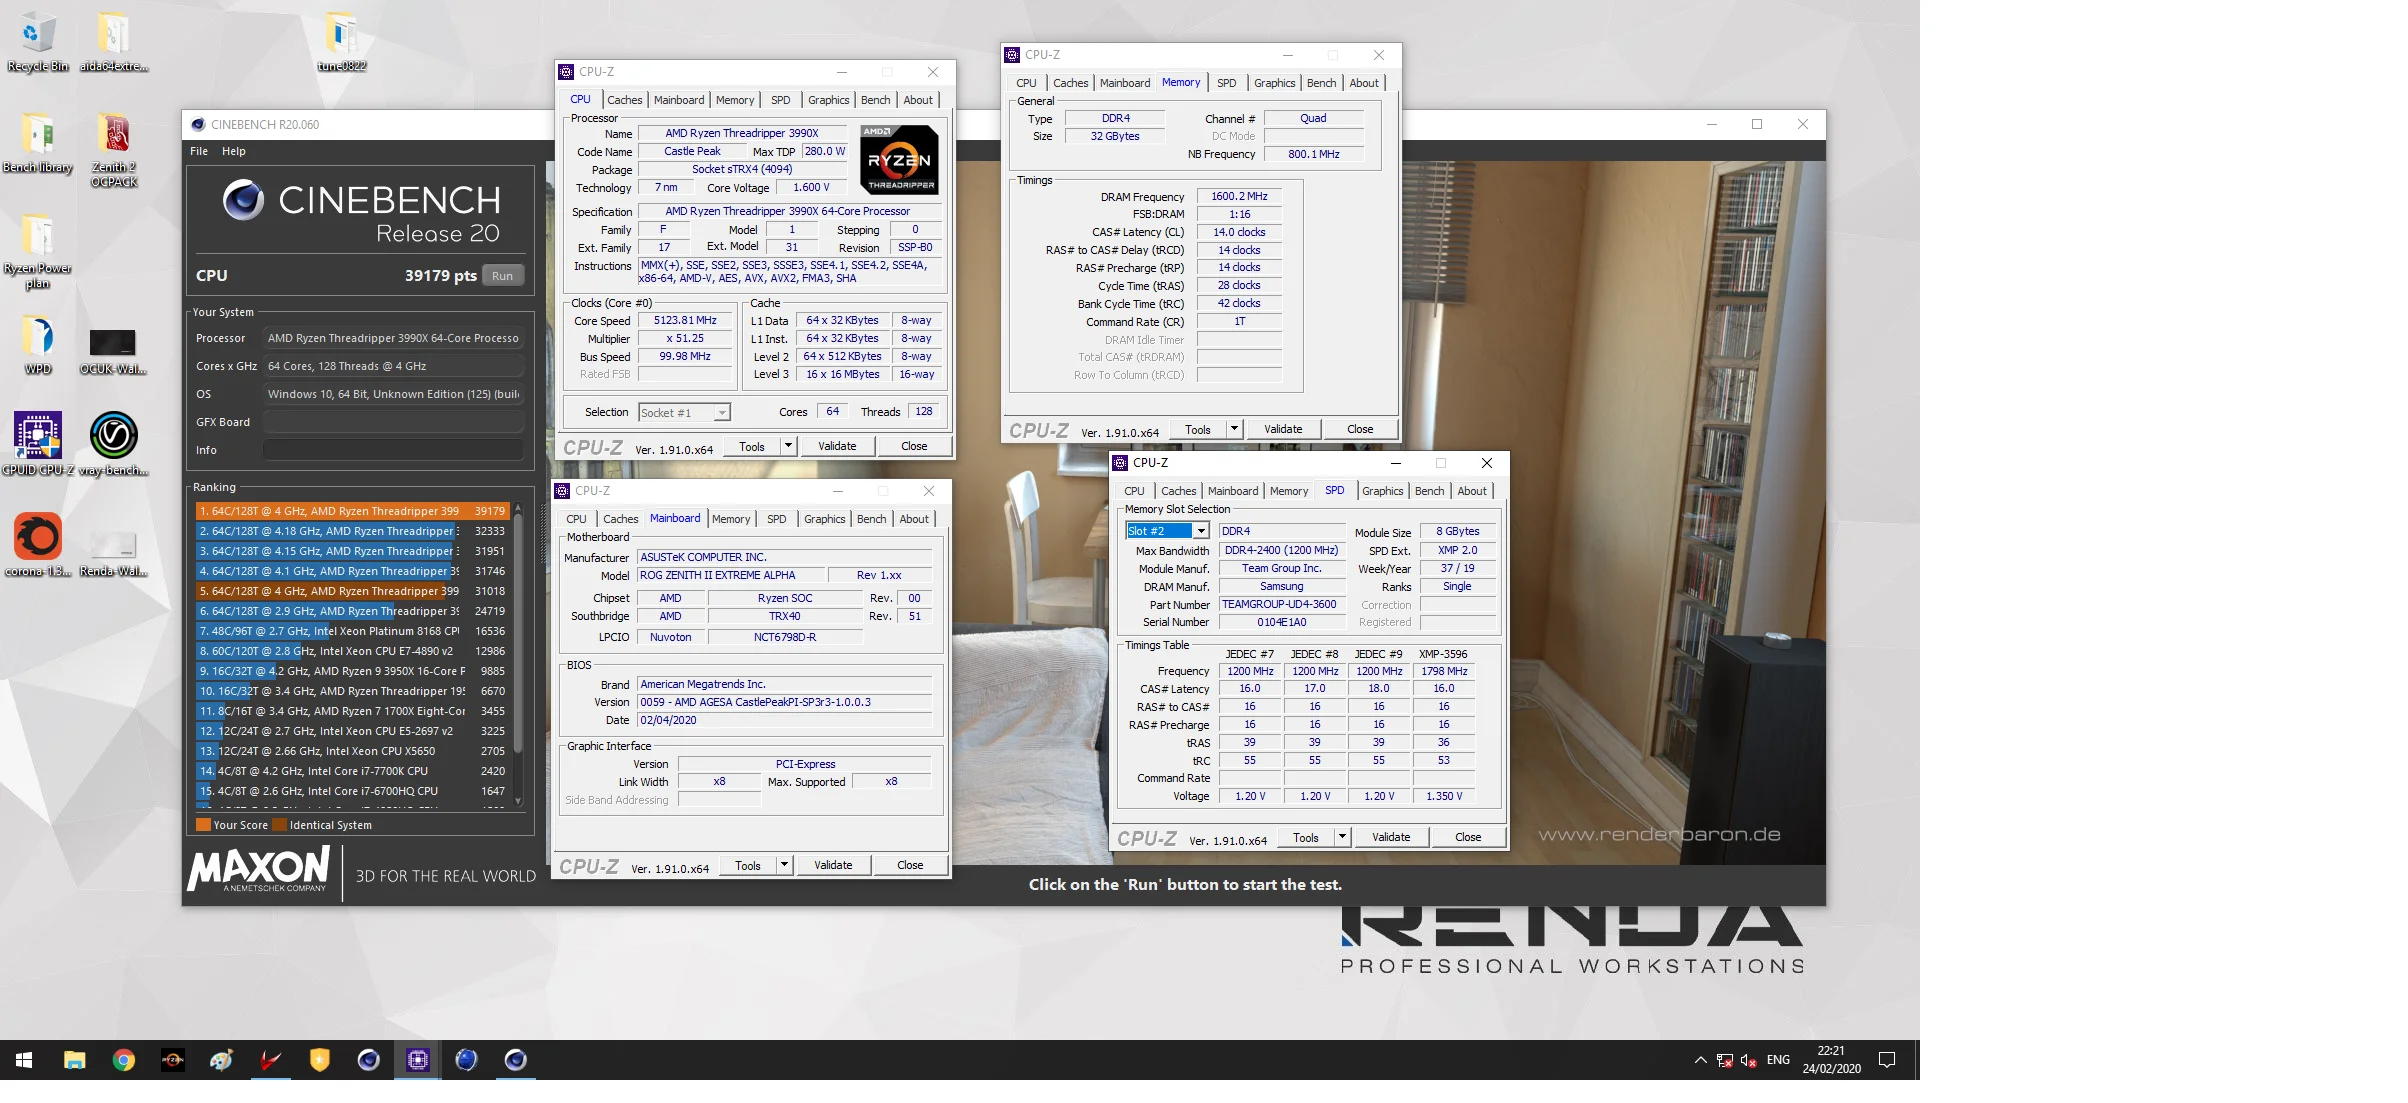
Task: Launch CPUID CPU-Z desktop shortcut
Action: 37,444
